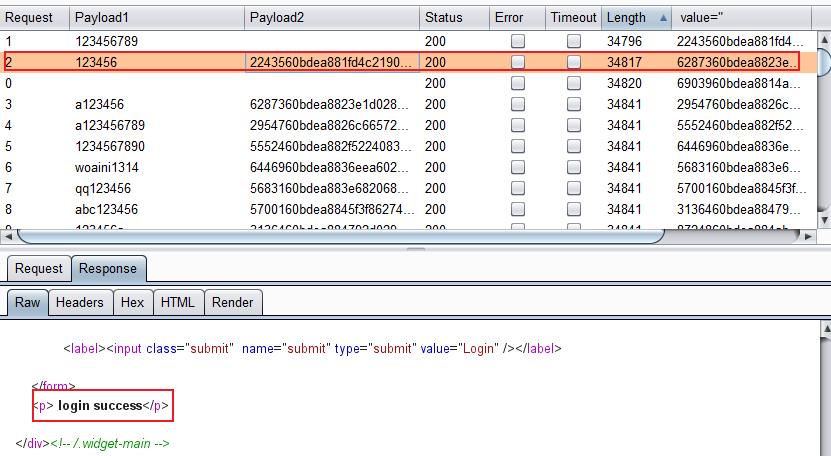Show the Render tab
831x456 pixels.
(233, 302)
